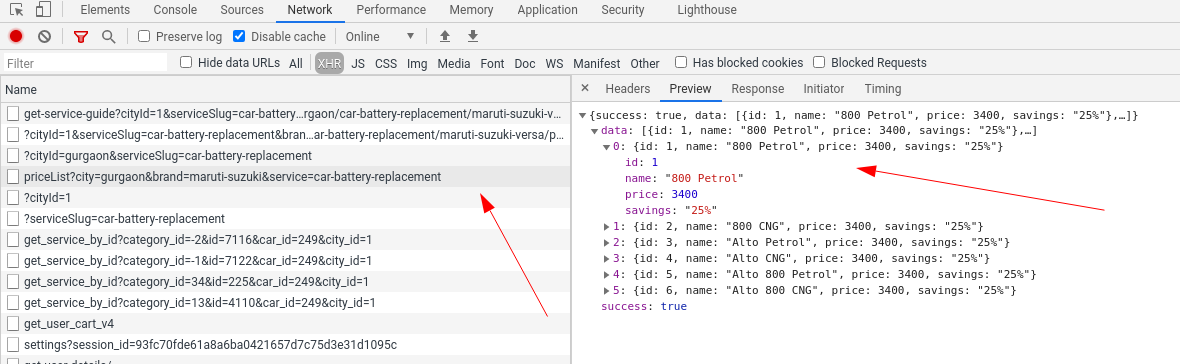Enable Has blocked cookies filter
This screenshot has width=1180, height=364.
[x=681, y=62]
